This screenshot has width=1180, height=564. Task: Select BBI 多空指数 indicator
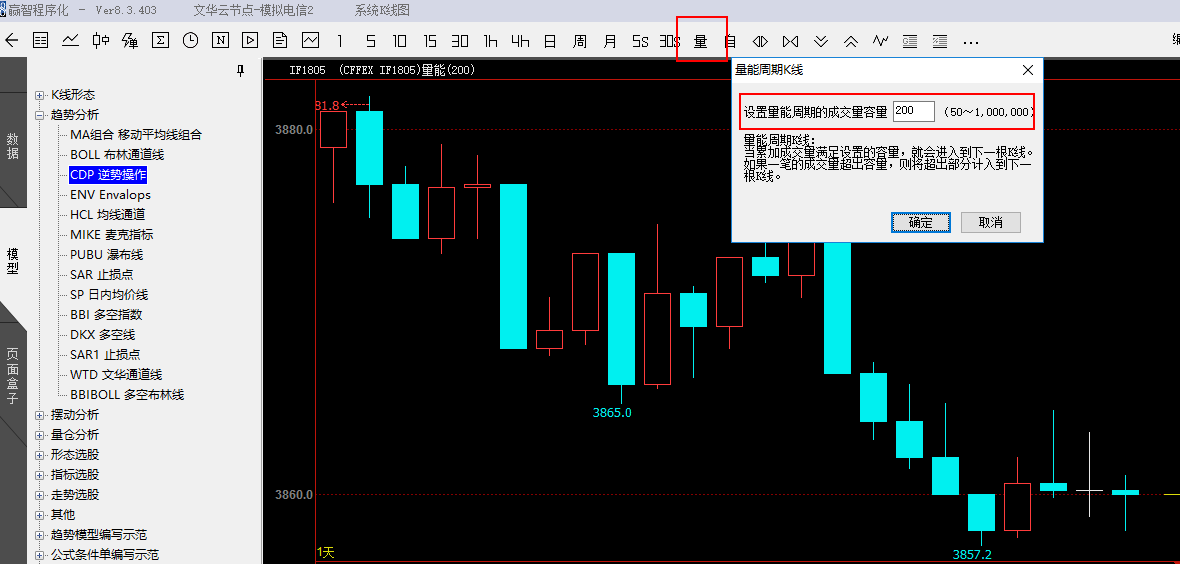(x=106, y=315)
